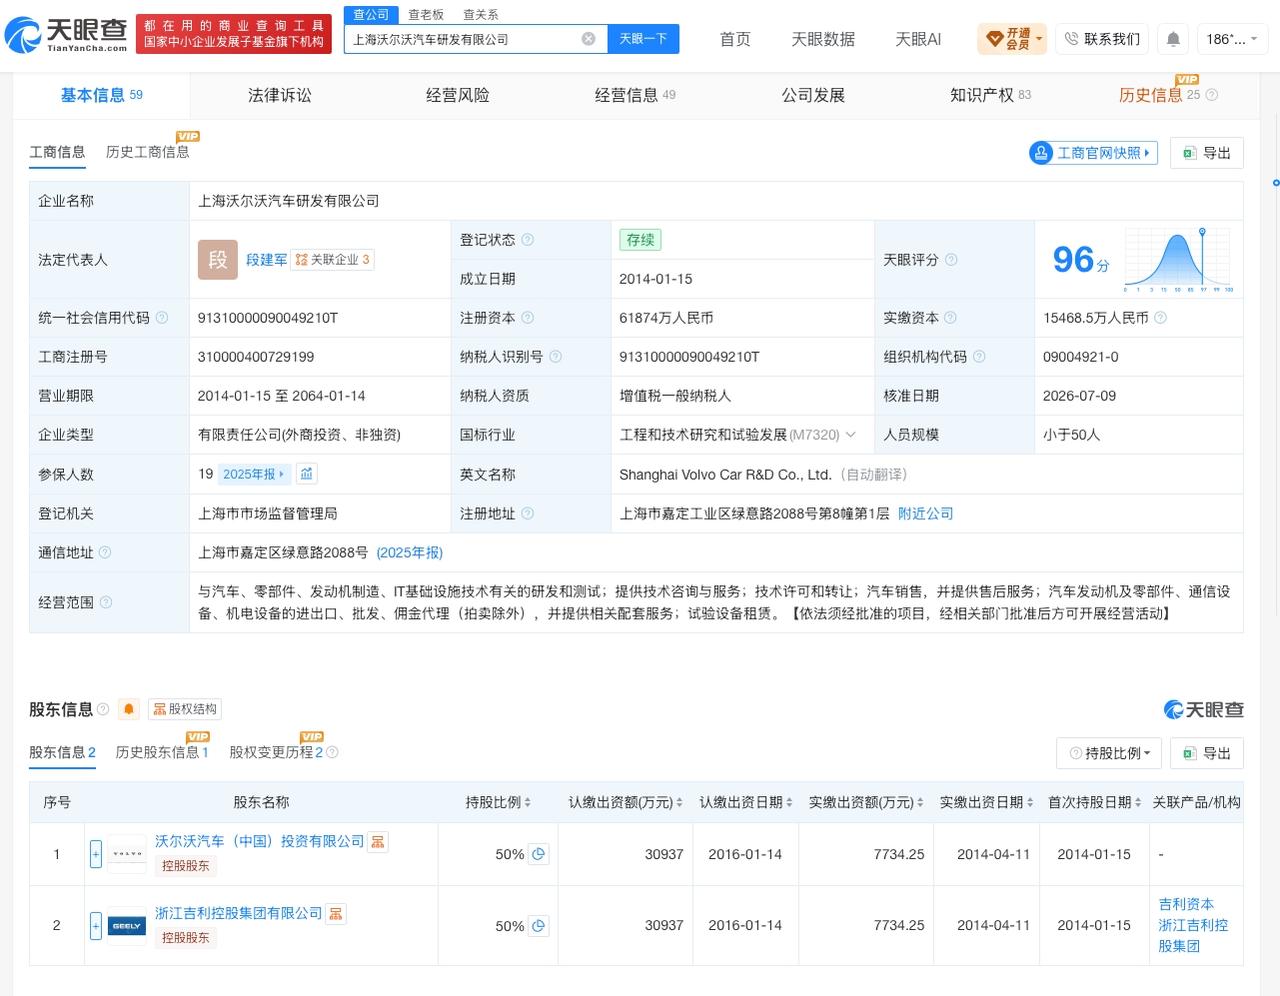Viewport: 1280px width, 996px height.
Task: Click the GEELY logo thumbnail
Action: [127, 926]
